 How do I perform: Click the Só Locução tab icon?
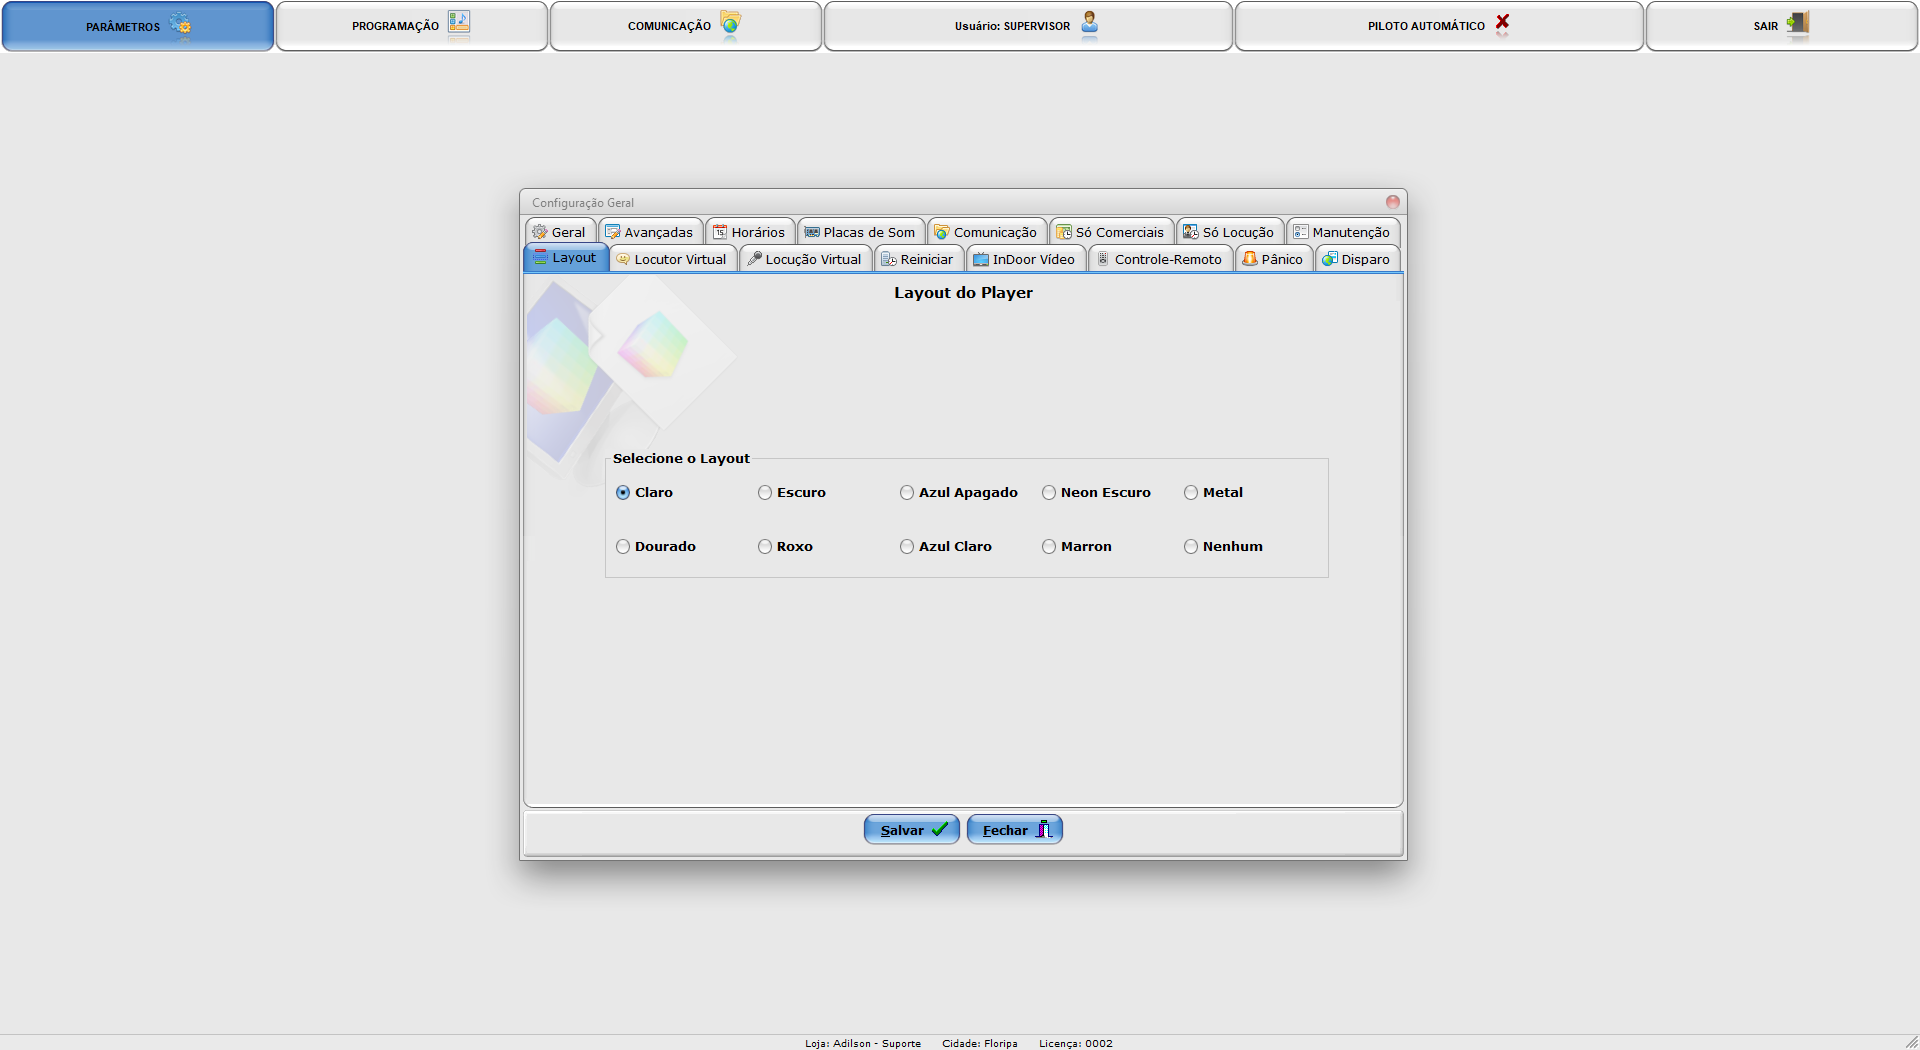tap(1191, 232)
